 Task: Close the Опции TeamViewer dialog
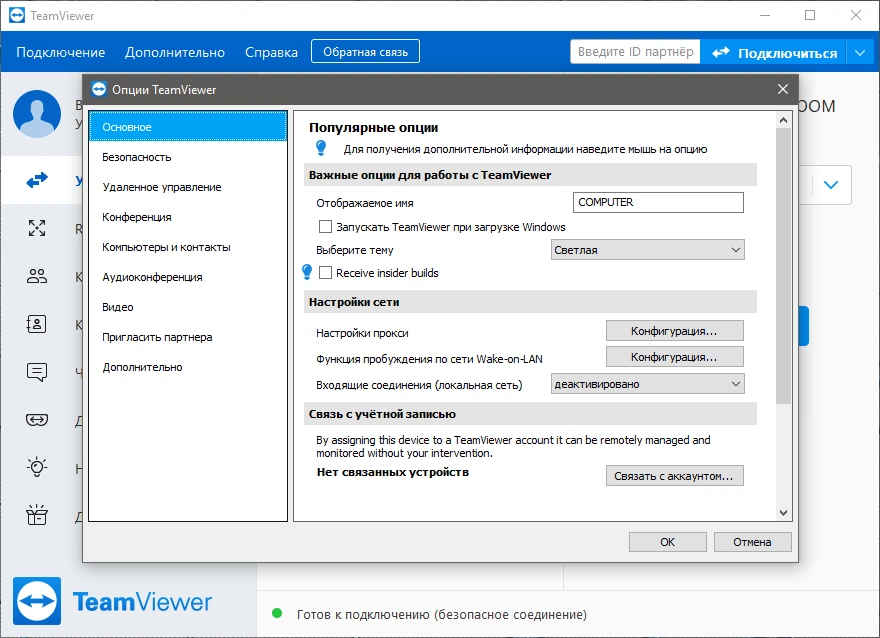pos(783,89)
